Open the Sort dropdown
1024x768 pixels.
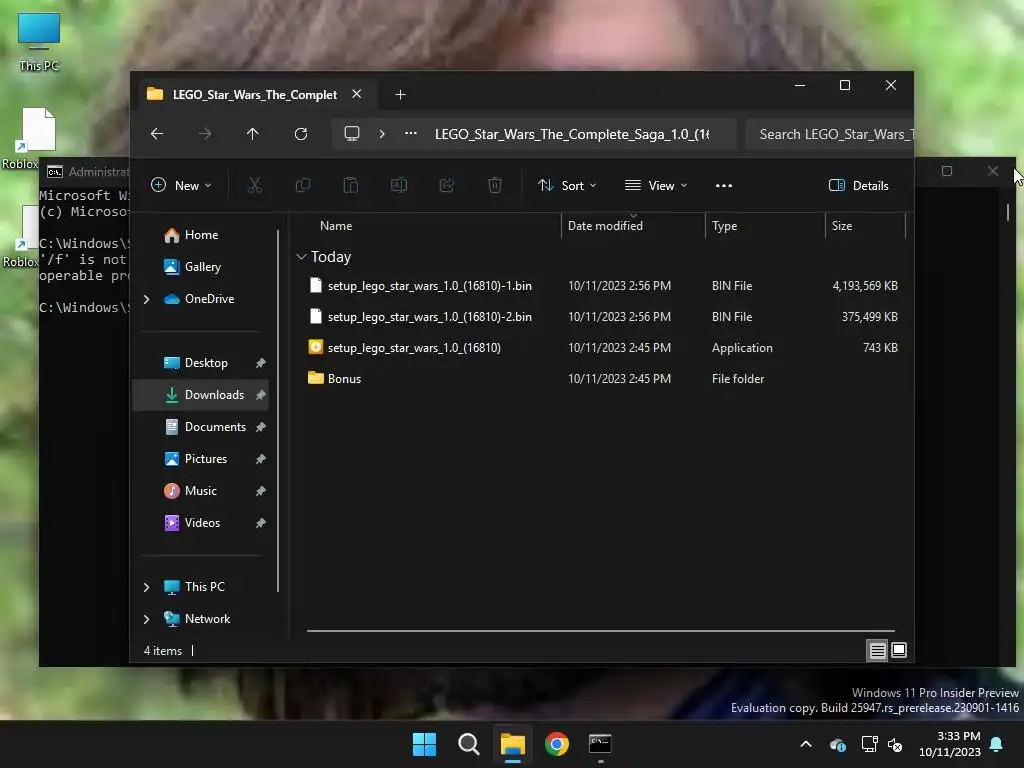click(x=566, y=185)
